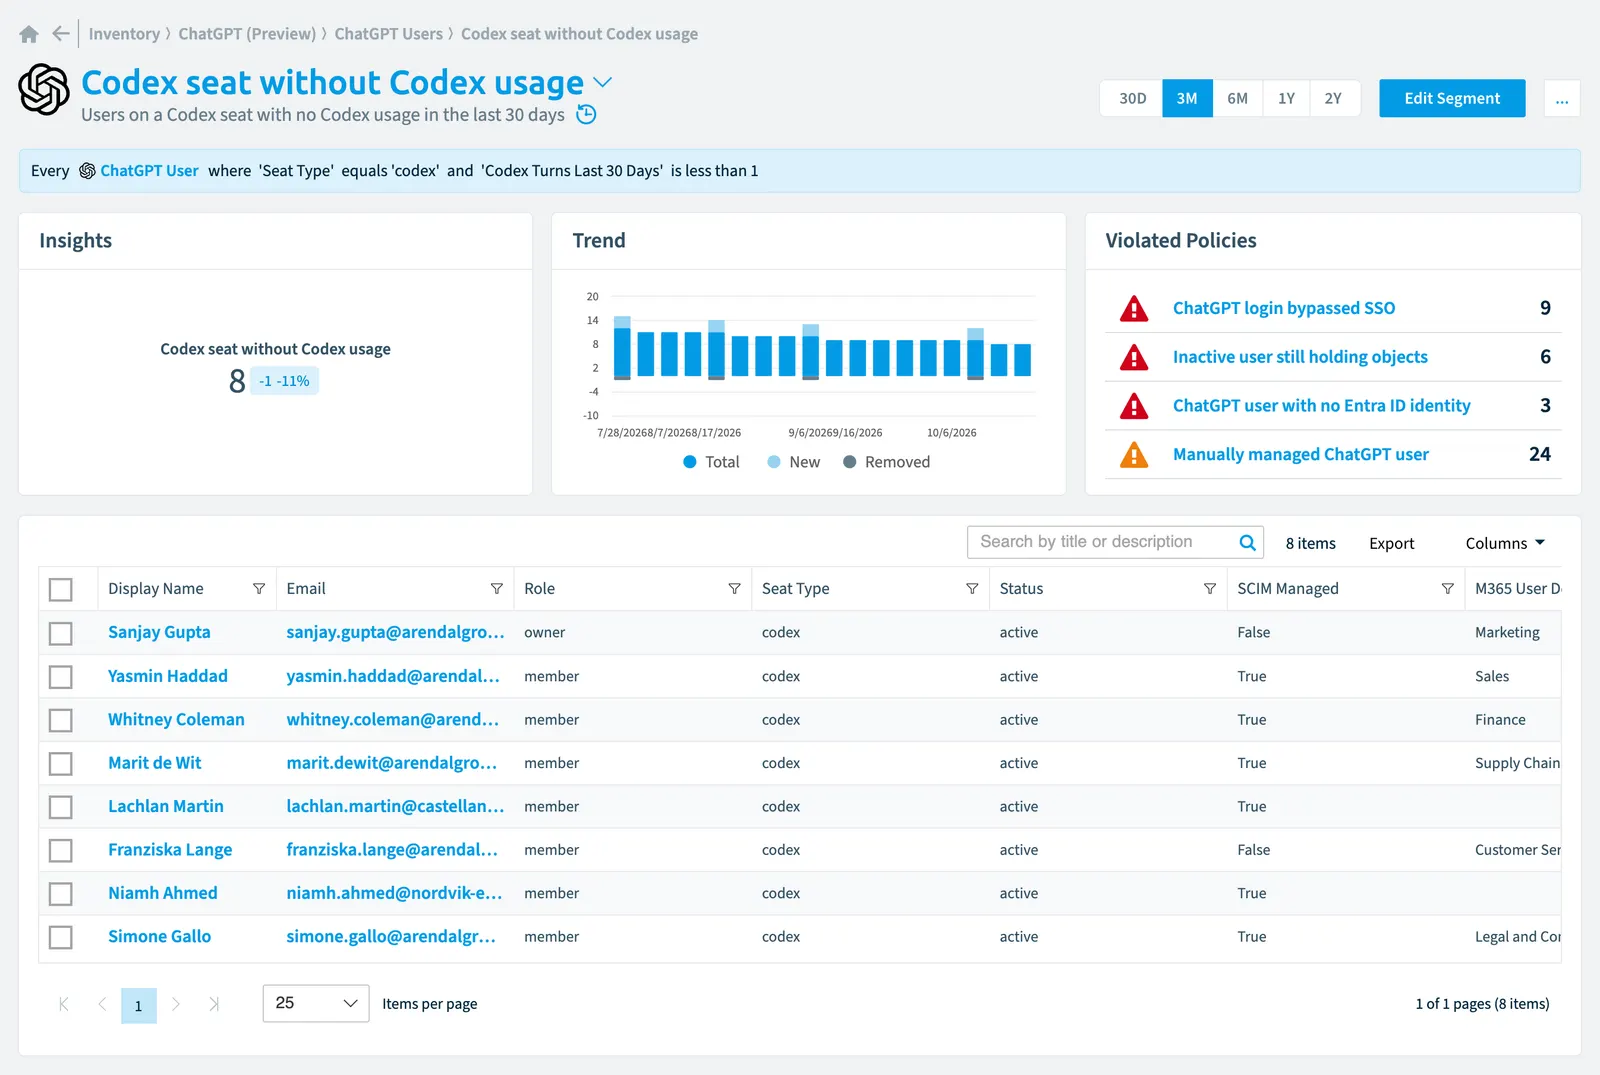Select the checkbox for Sanjay Gupta
Viewport: 1600px width, 1075px height.
61,633
